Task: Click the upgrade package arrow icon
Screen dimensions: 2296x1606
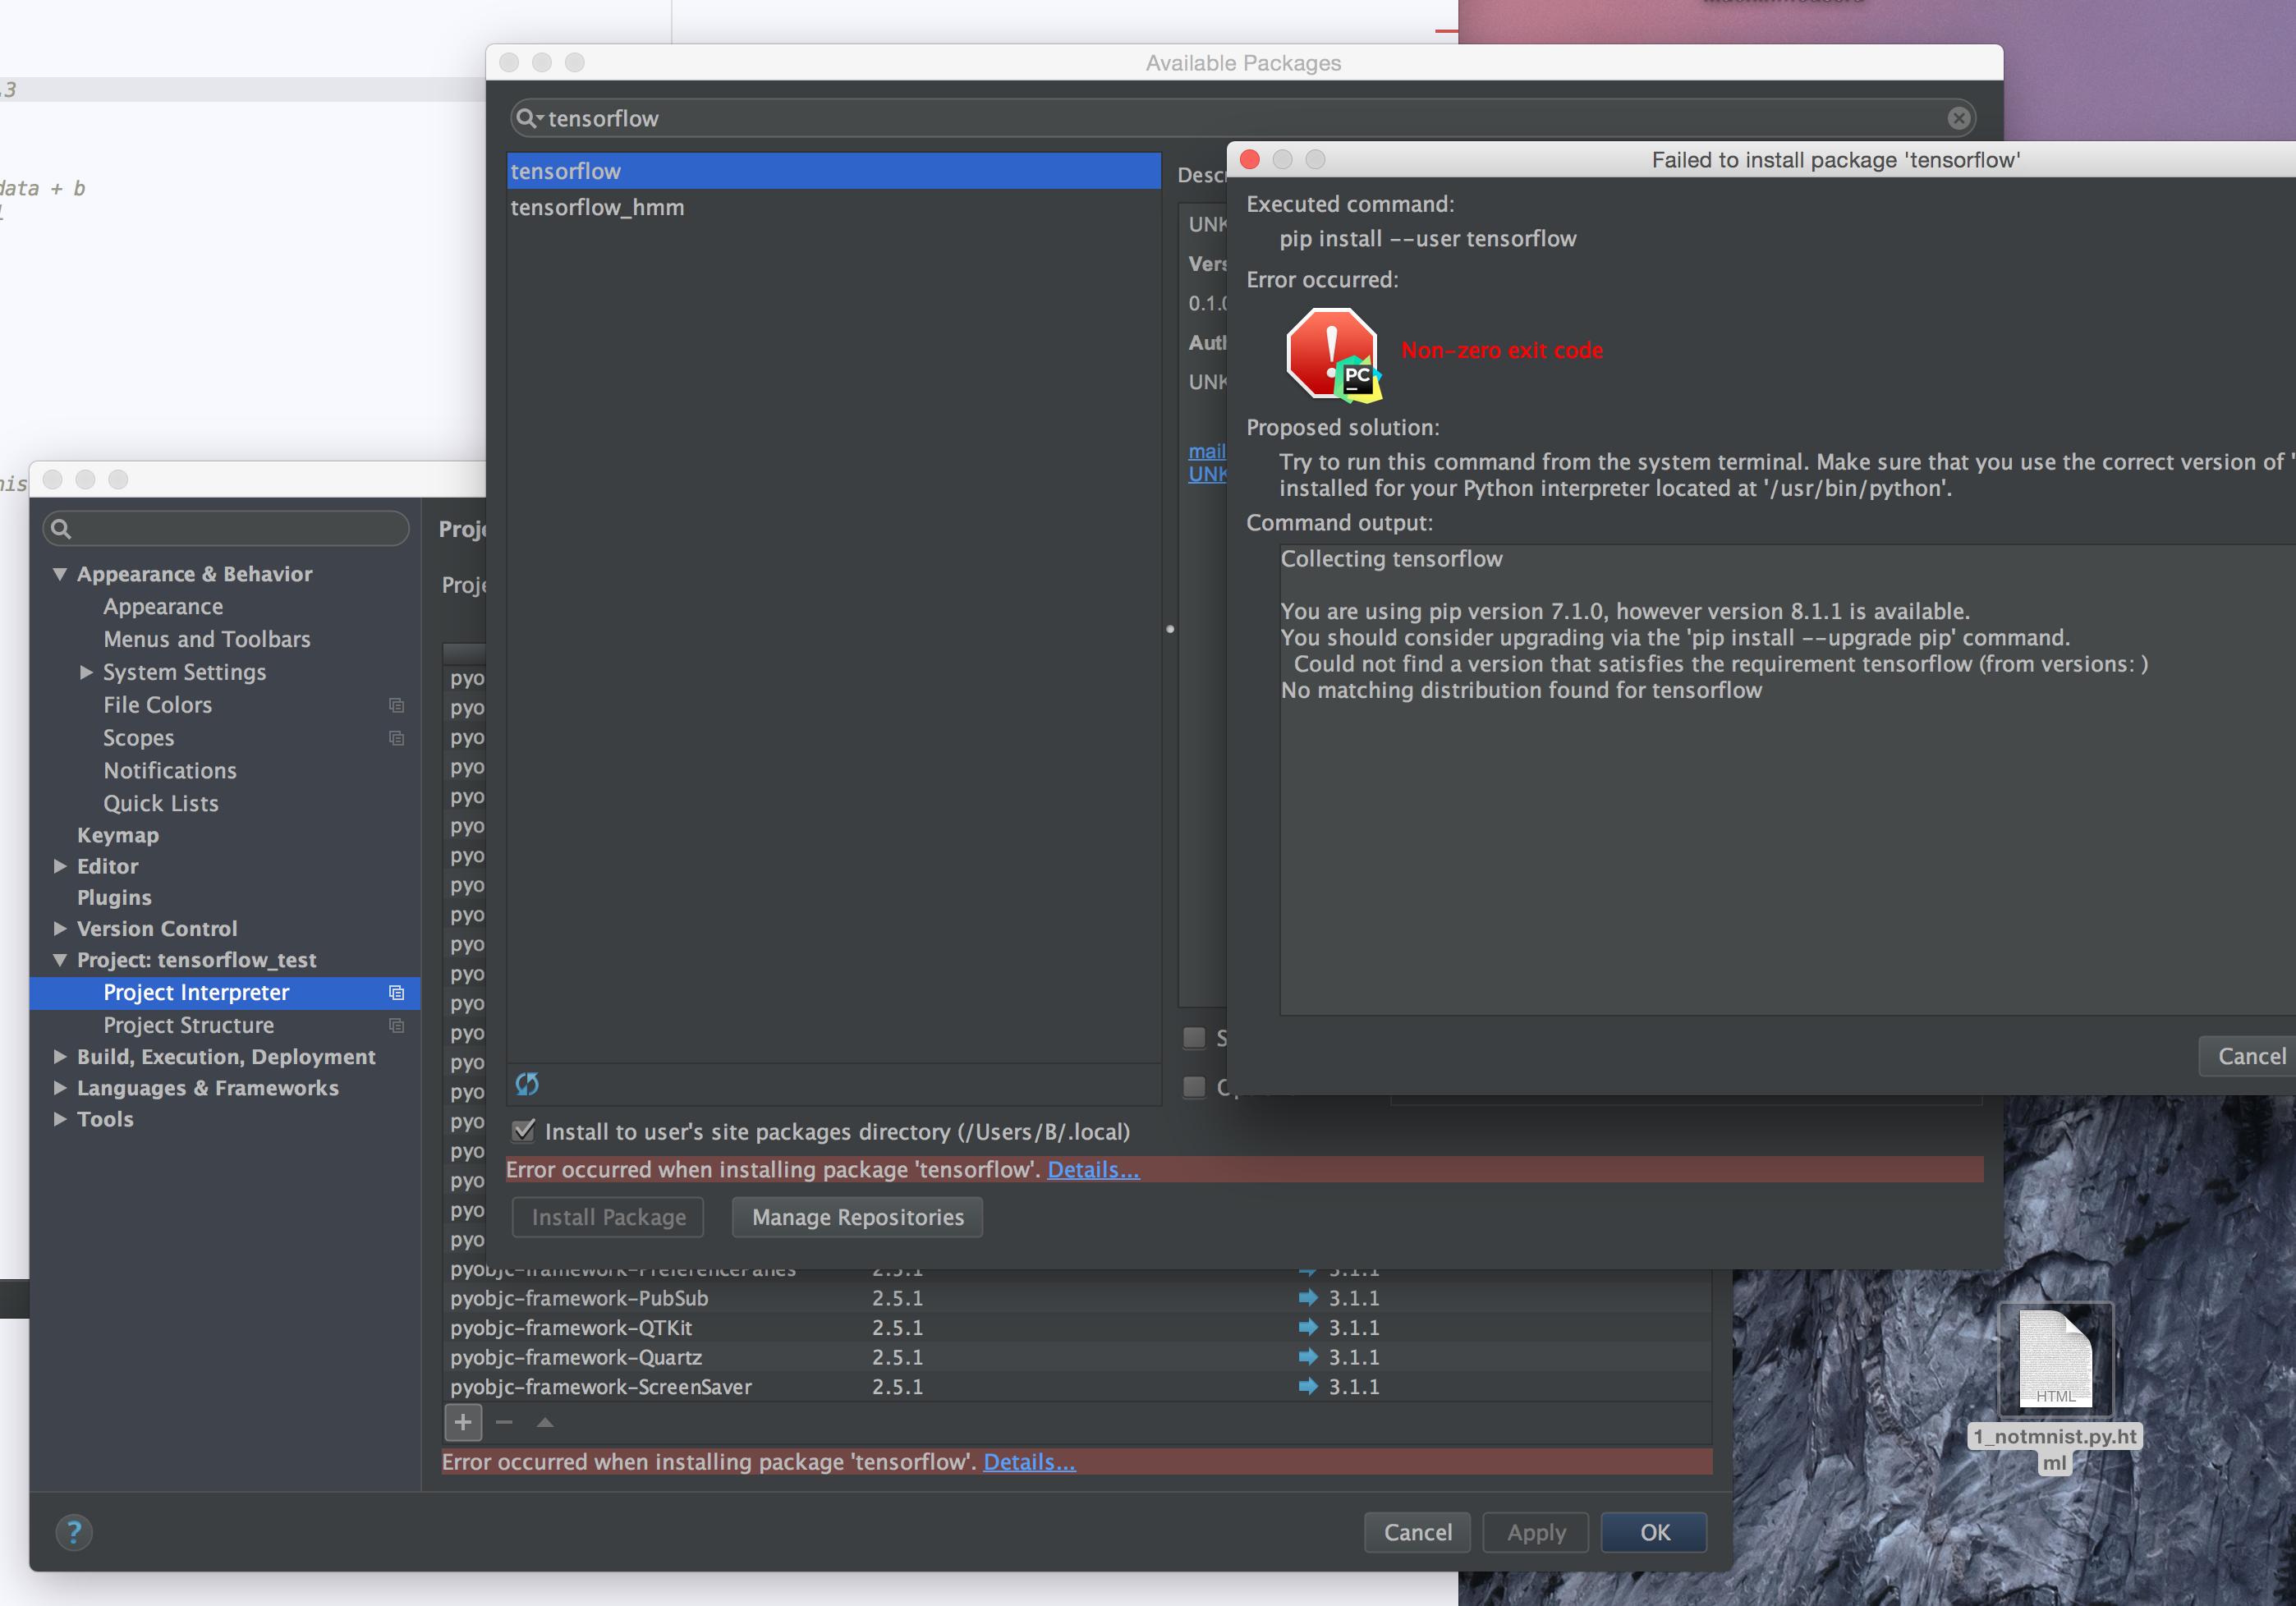Action: pyautogui.click(x=545, y=1422)
